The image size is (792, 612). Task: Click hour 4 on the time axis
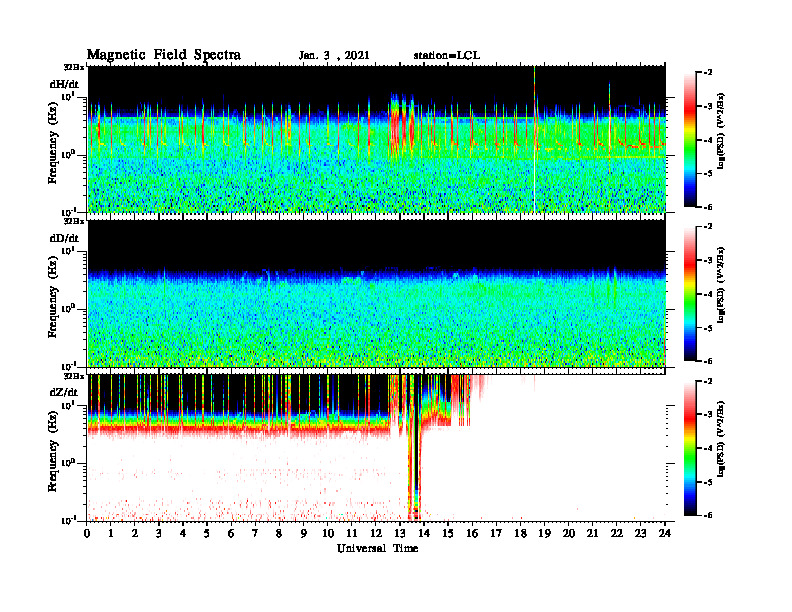click(183, 533)
